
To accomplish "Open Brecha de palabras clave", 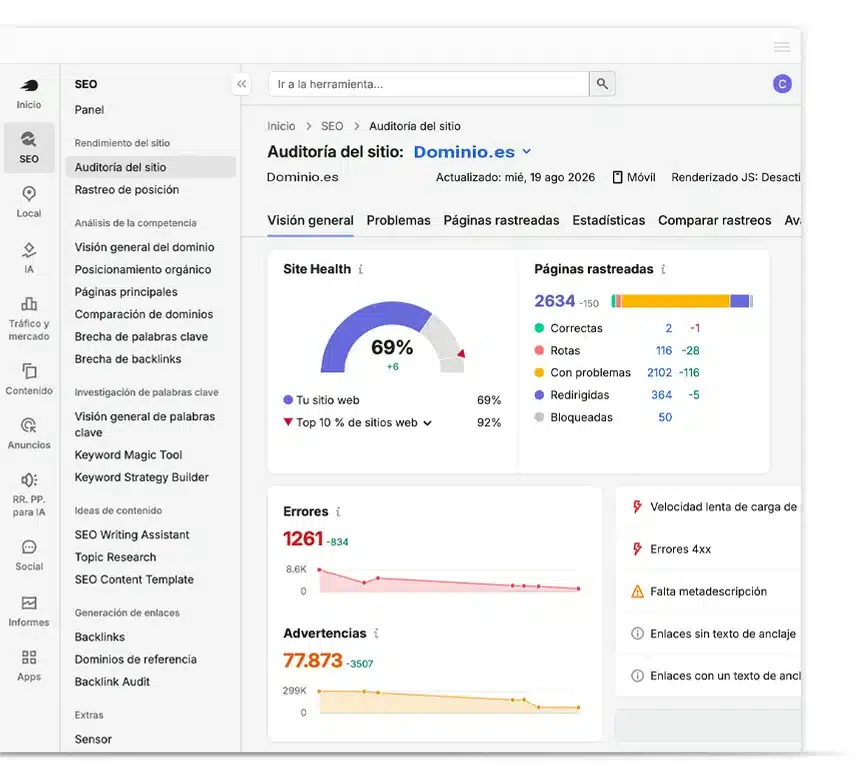I will pos(141,336).
